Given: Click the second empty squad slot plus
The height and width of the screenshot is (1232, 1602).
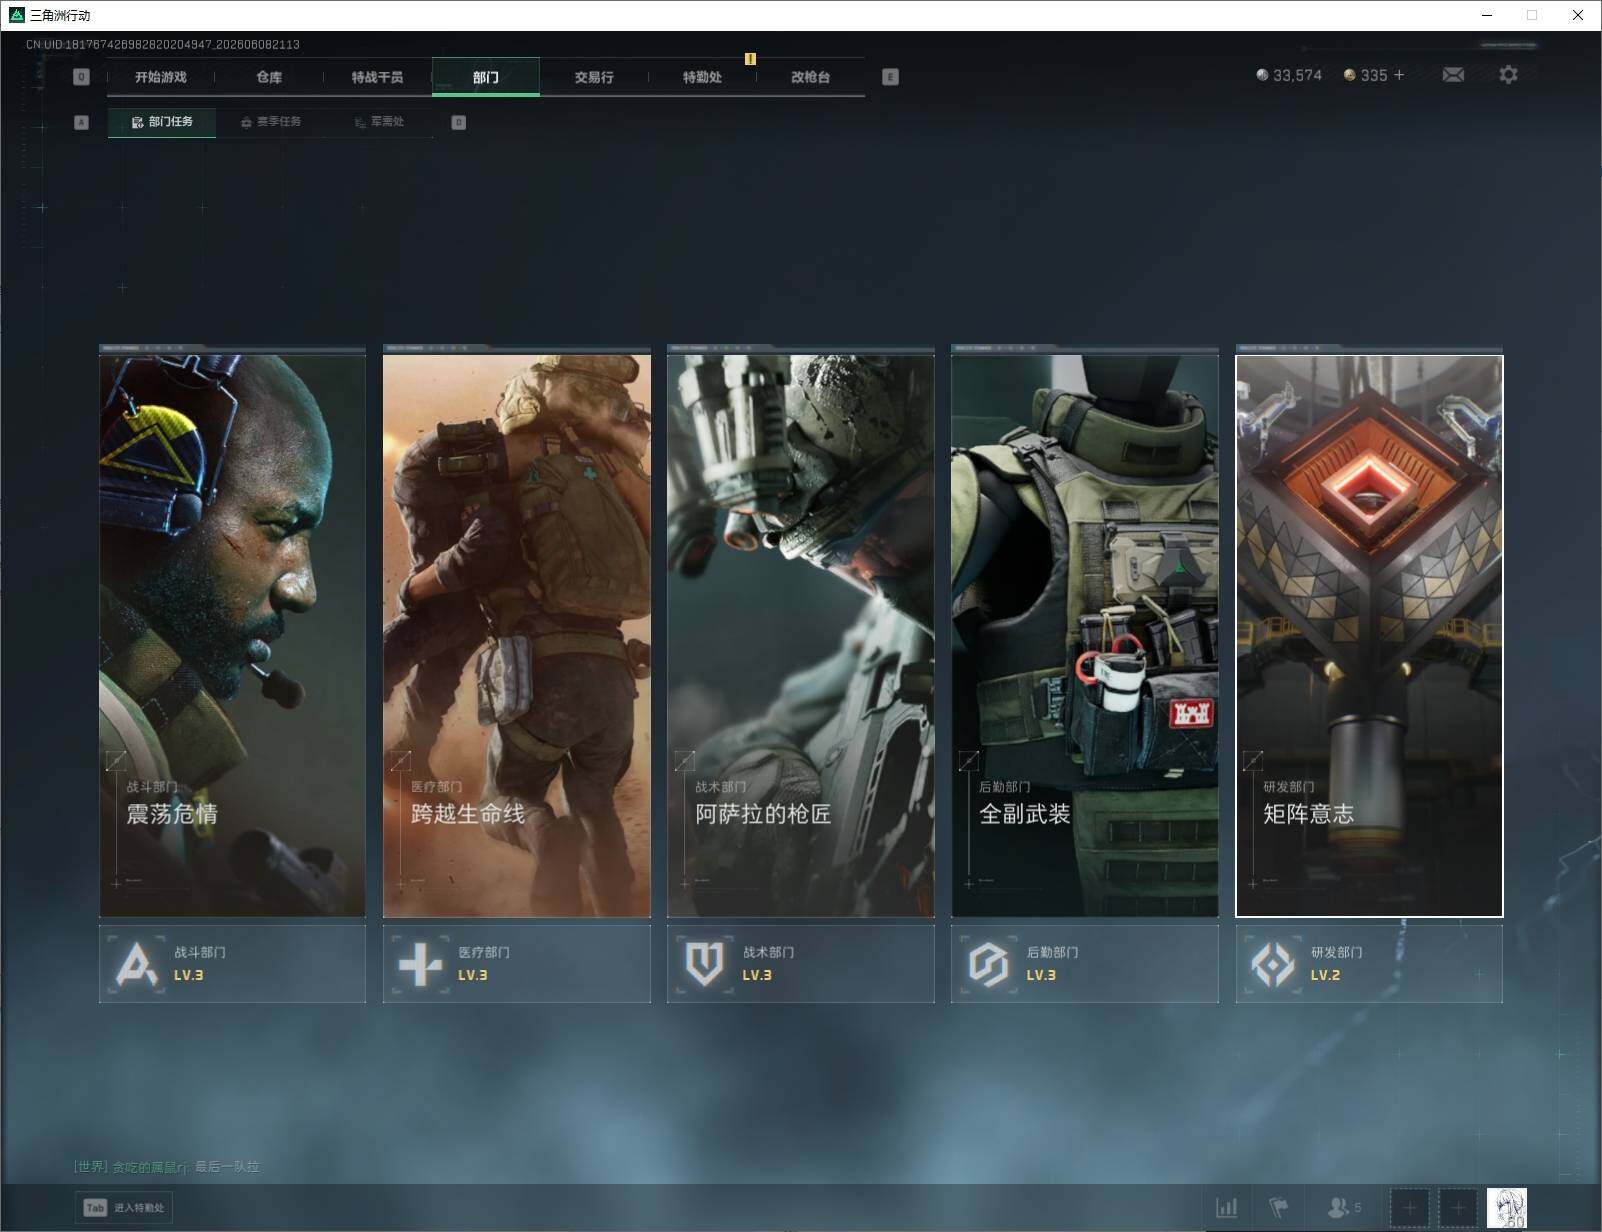Looking at the screenshot, I should coord(1457,1208).
